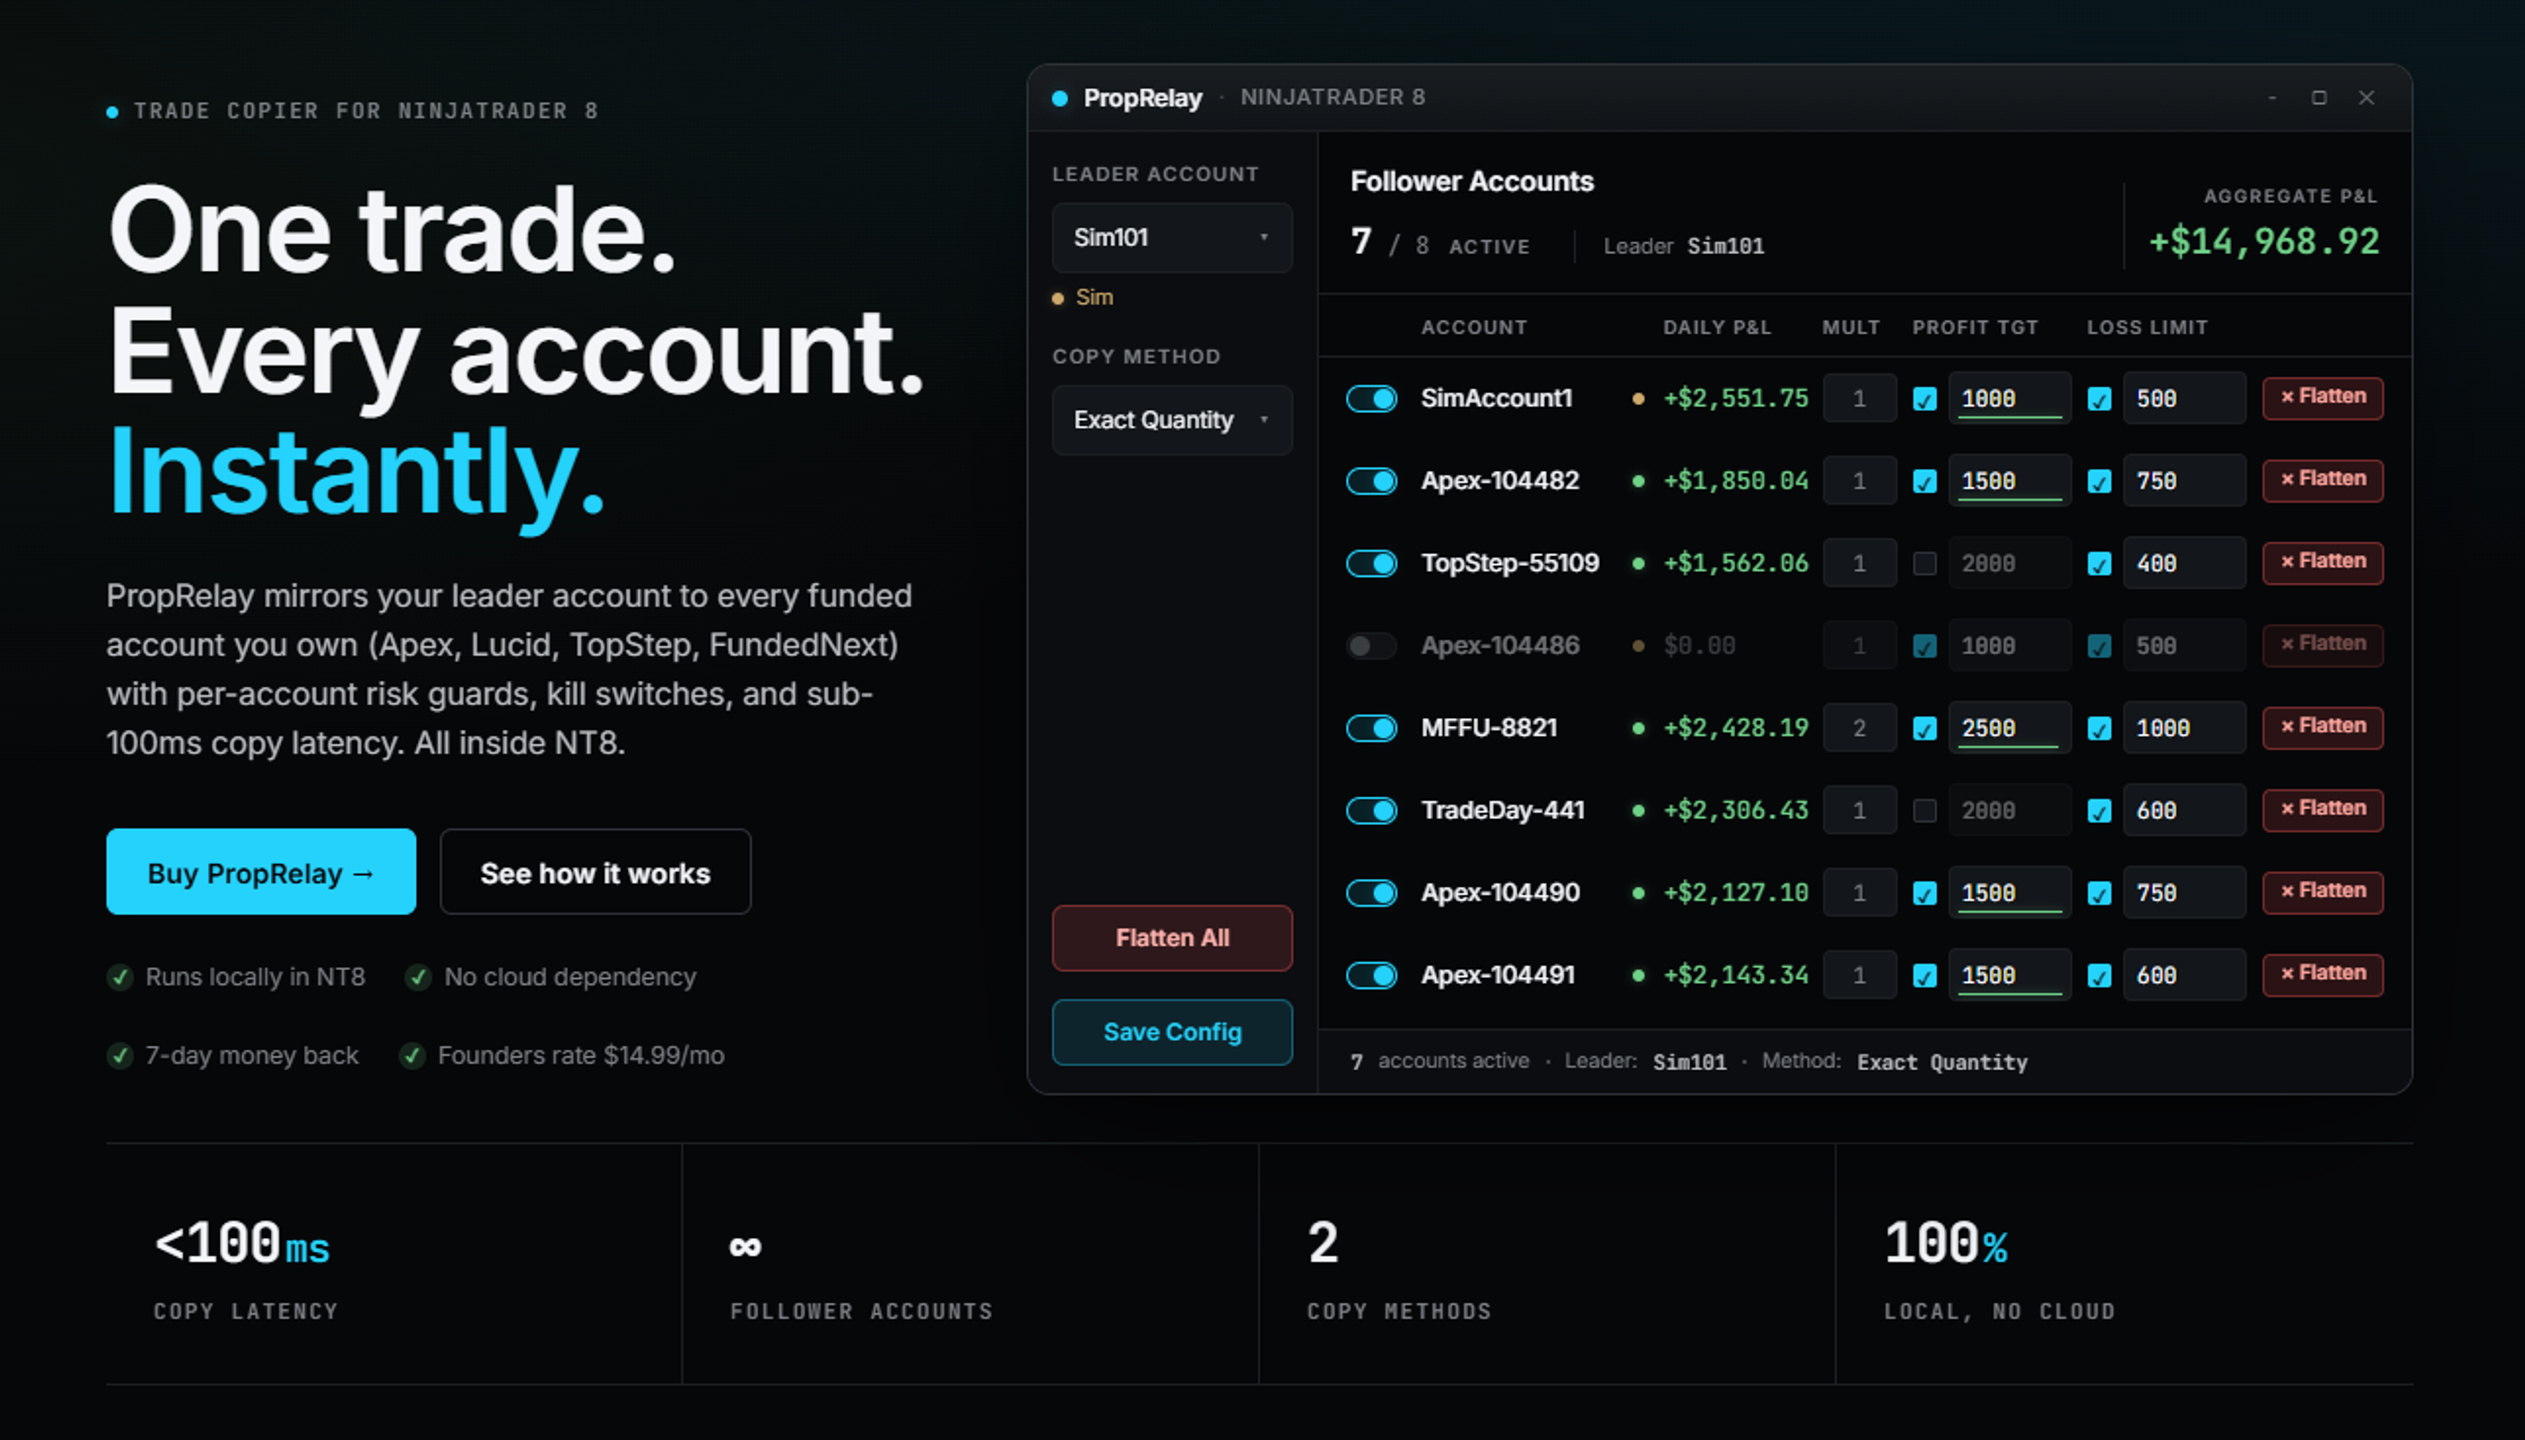The width and height of the screenshot is (2525, 1440).
Task: Click the Flatten All button
Action: pos(1171,938)
